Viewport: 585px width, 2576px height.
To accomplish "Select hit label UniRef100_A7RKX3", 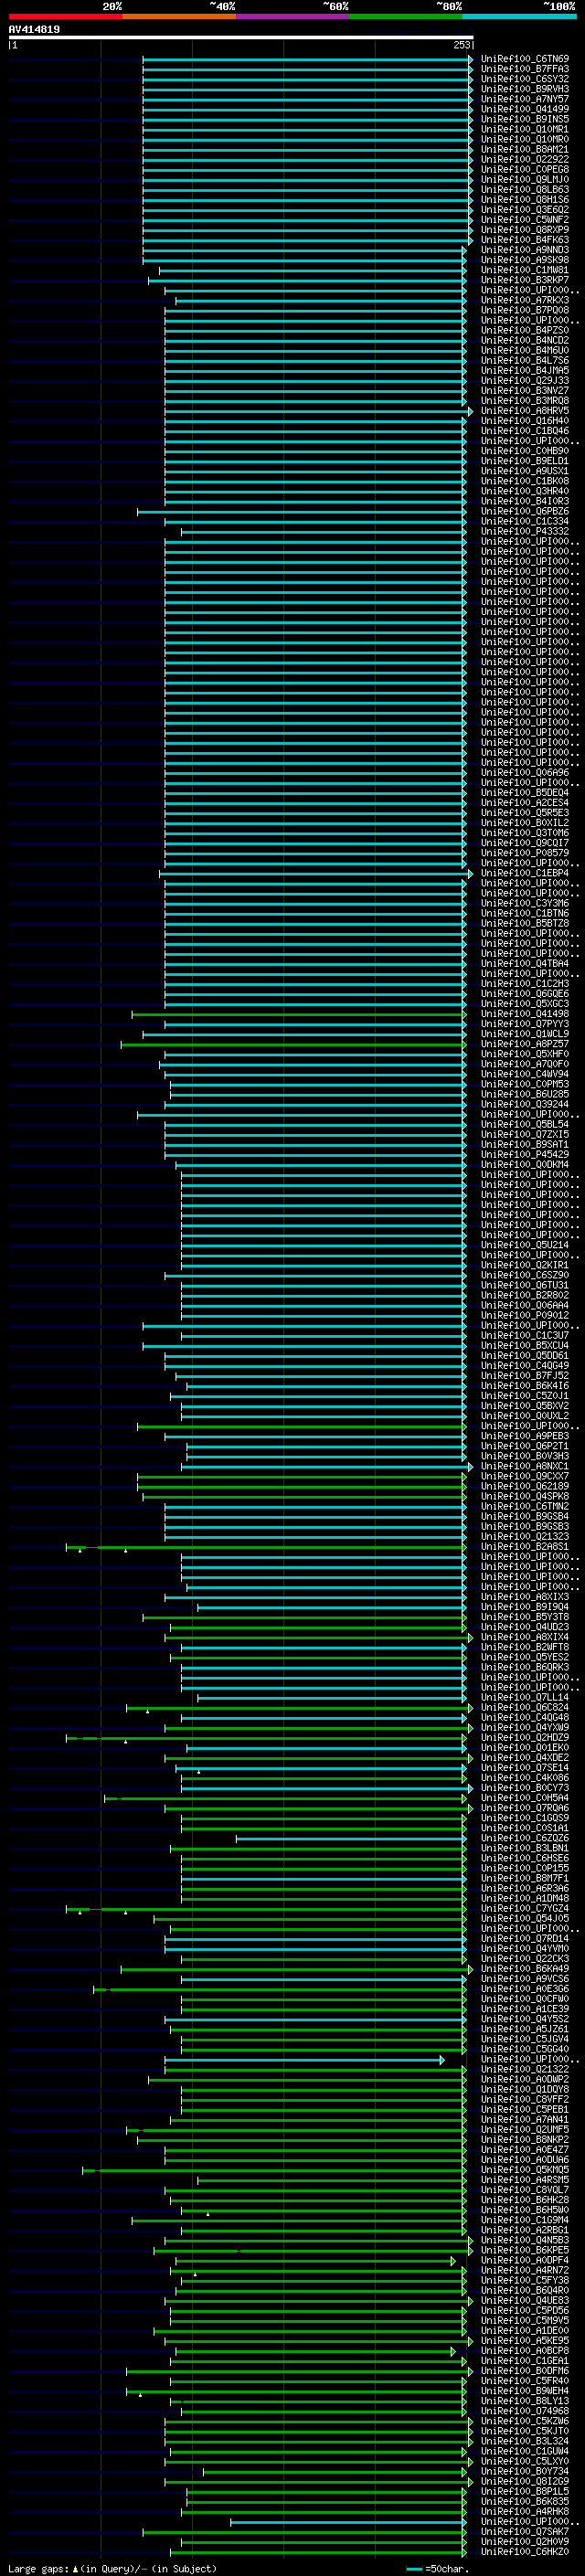I will click(525, 299).
